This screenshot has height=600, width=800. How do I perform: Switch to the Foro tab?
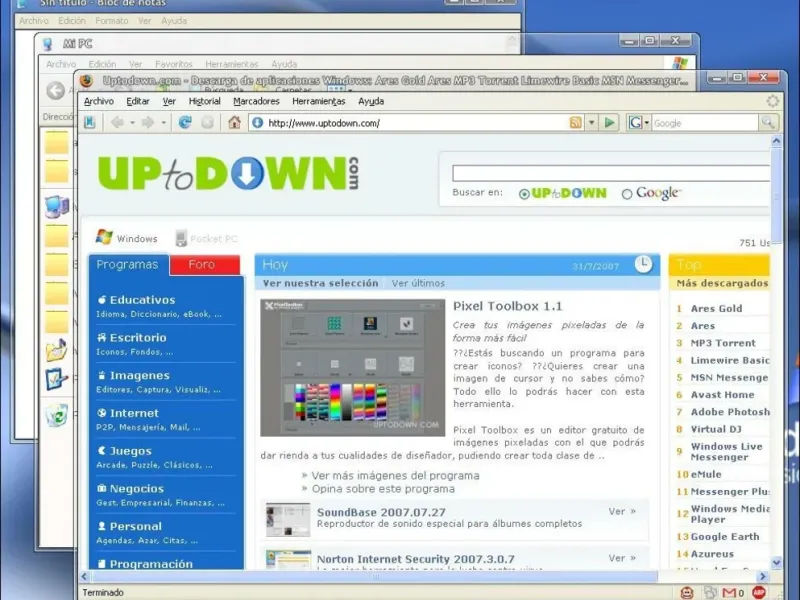click(204, 264)
